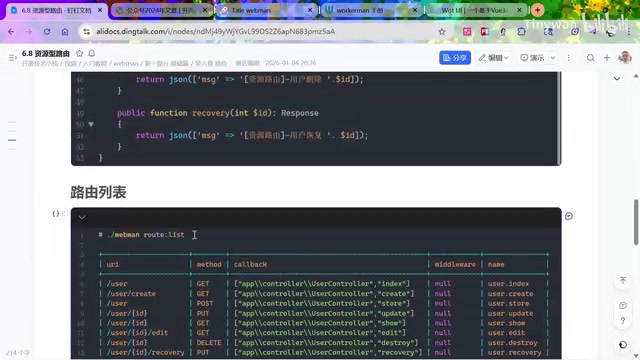
Task: Open the 编辑 edit mode dropdown
Action: [493, 58]
